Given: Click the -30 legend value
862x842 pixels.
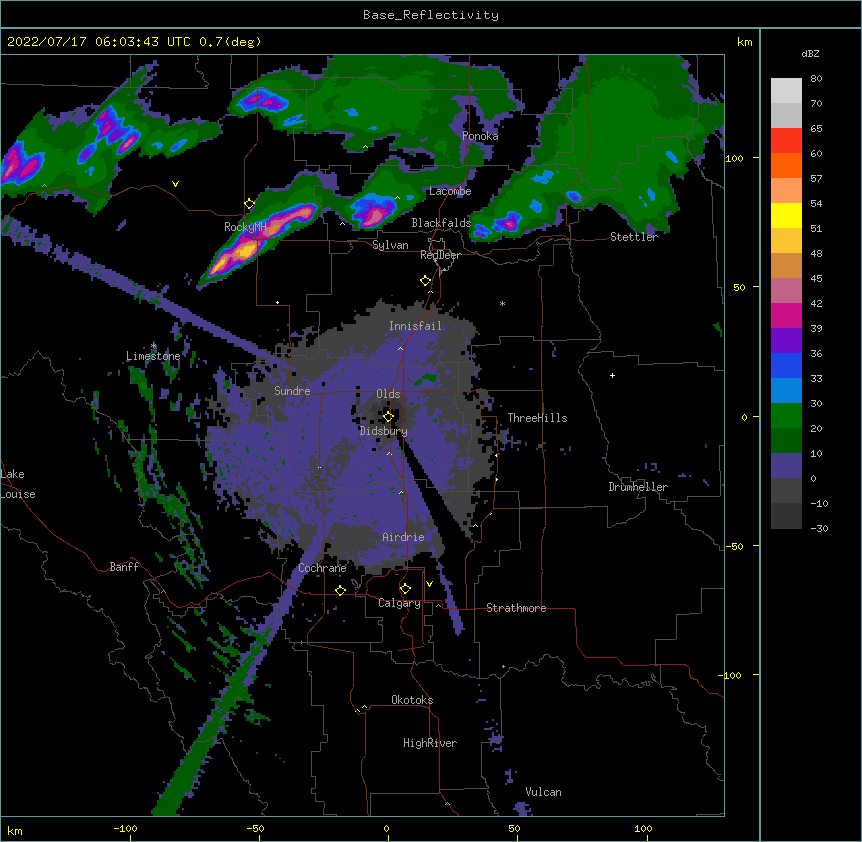Looking at the screenshot, I should [x=819, y=528].
